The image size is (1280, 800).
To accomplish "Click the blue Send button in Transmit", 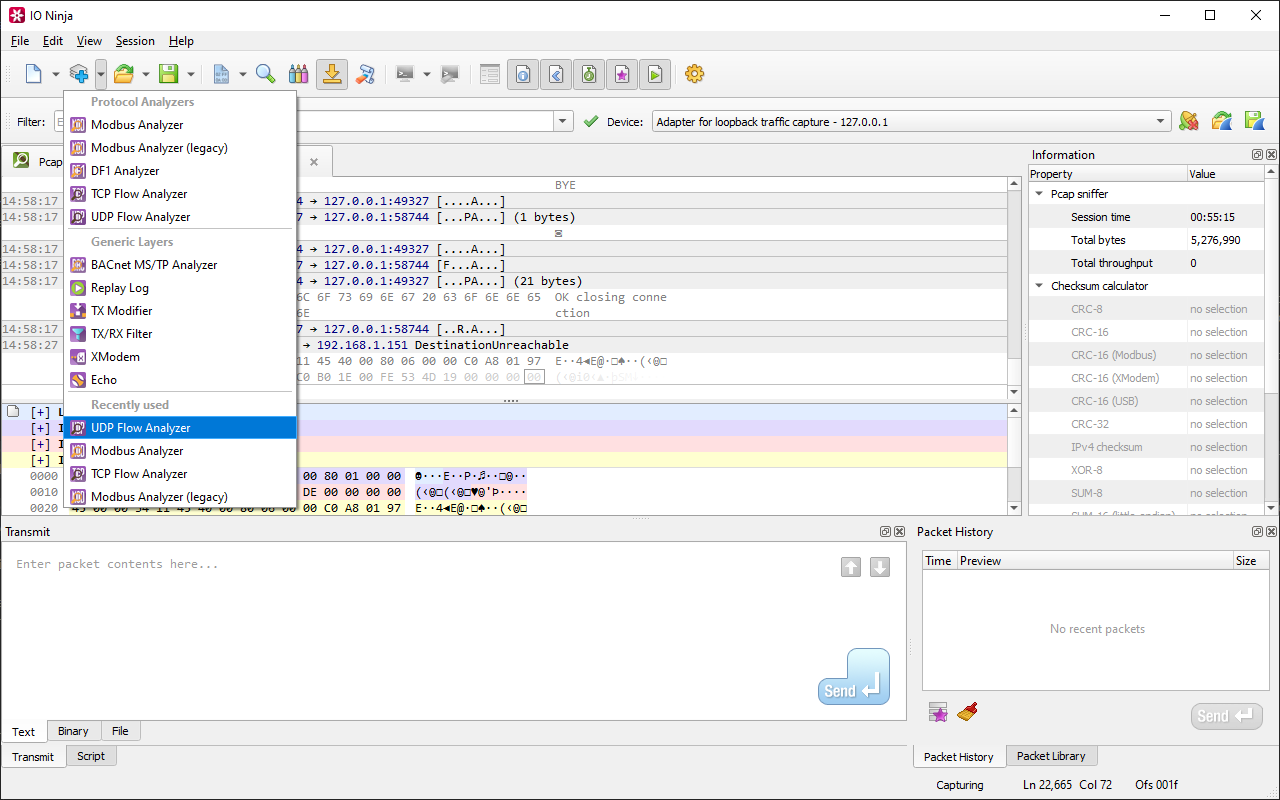I will click(854, 677).
